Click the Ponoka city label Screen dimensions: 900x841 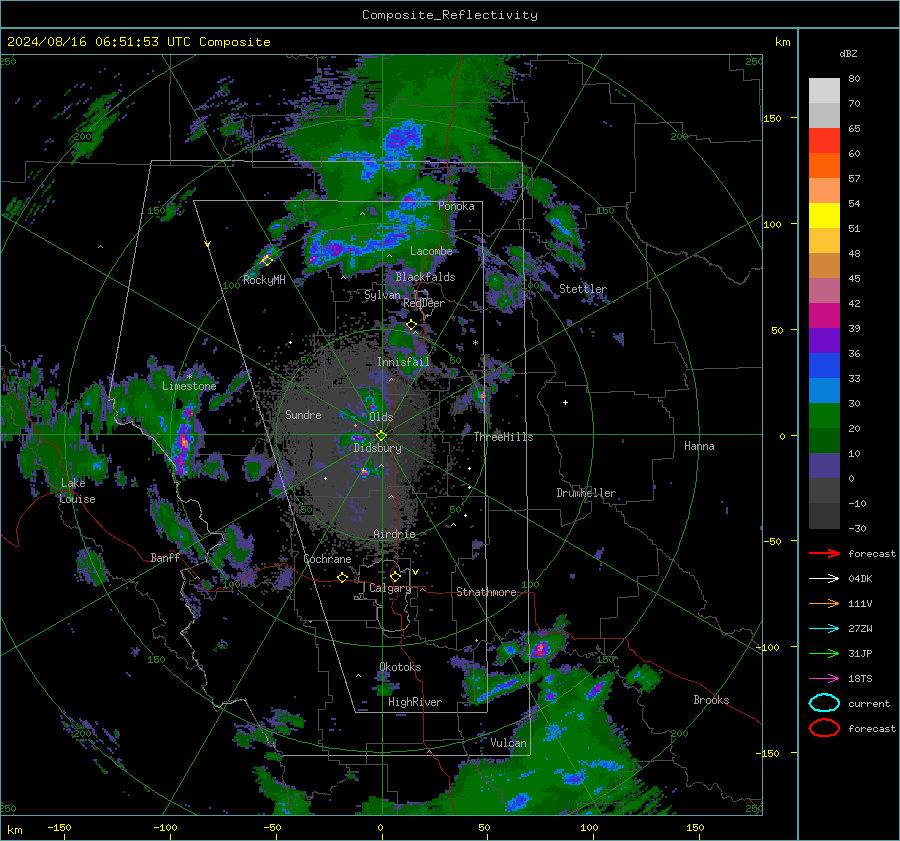click(x=456, y=206)
